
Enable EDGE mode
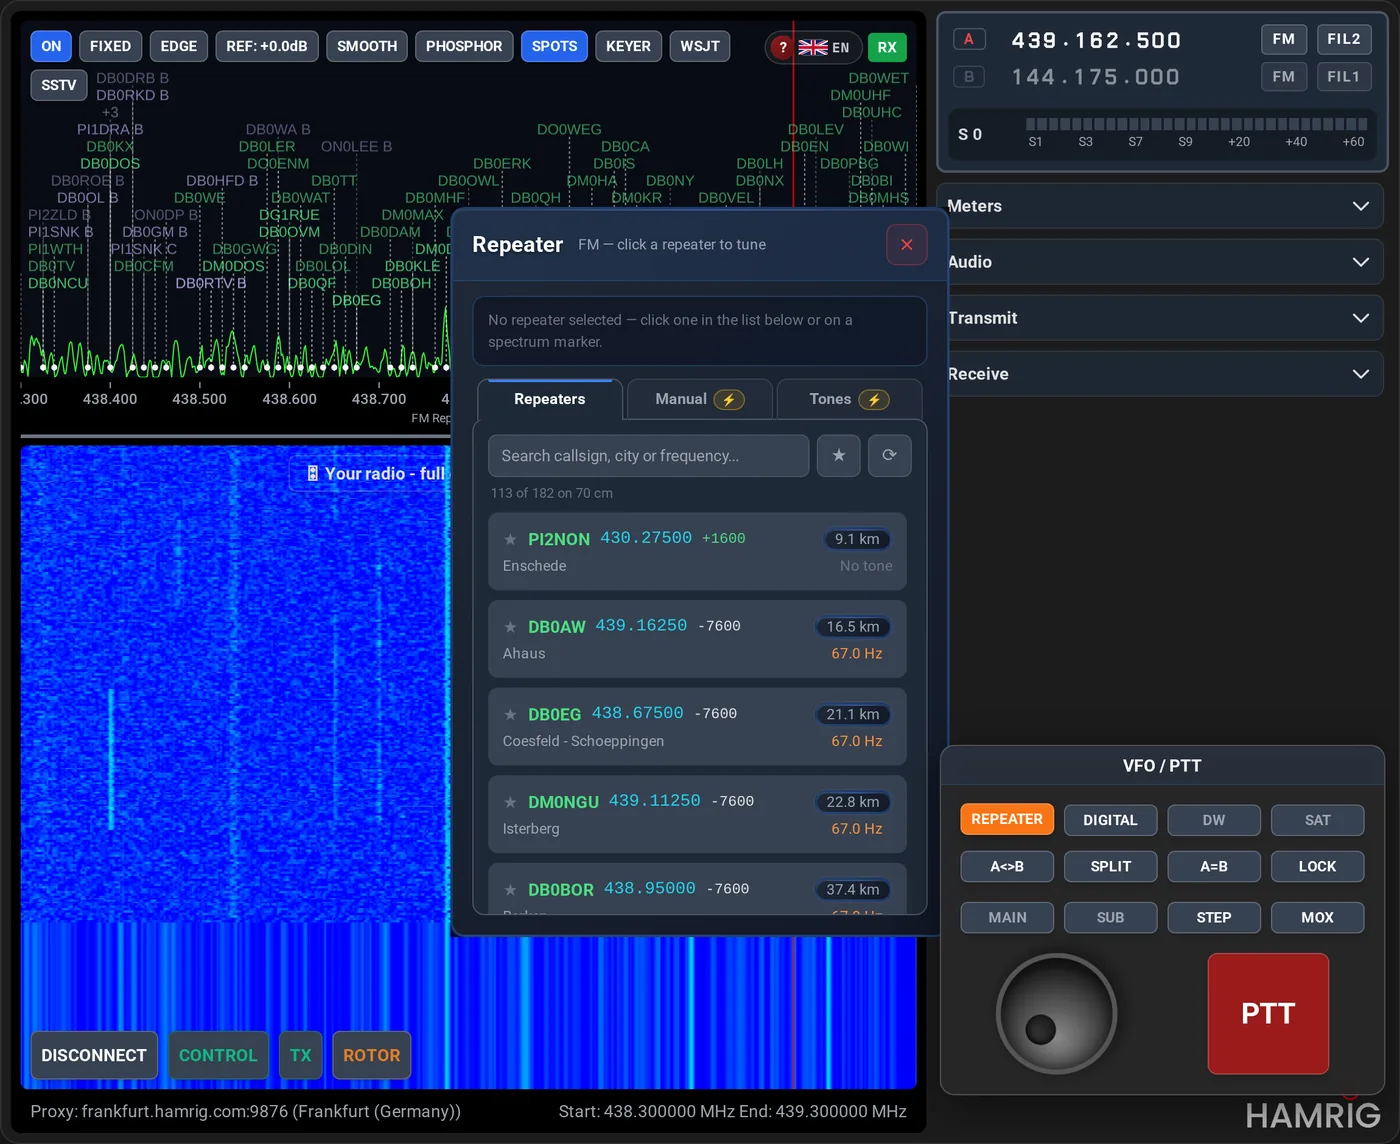pyautogui.click(x=179, y=46)
